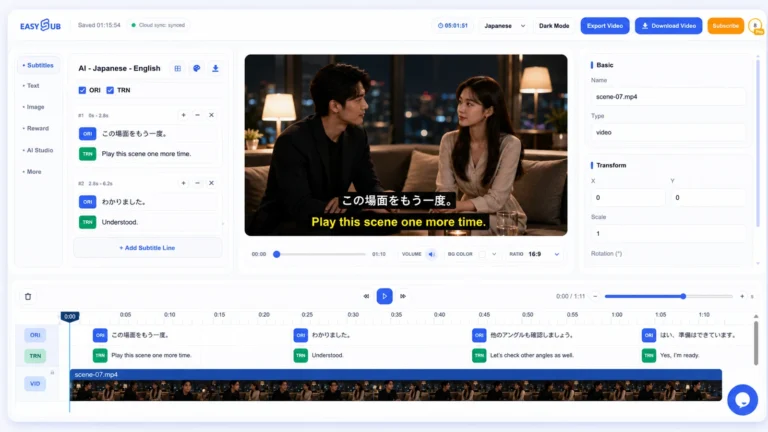
Task: Click the plus icon on subtitle #2
Action: pos(183,183)
